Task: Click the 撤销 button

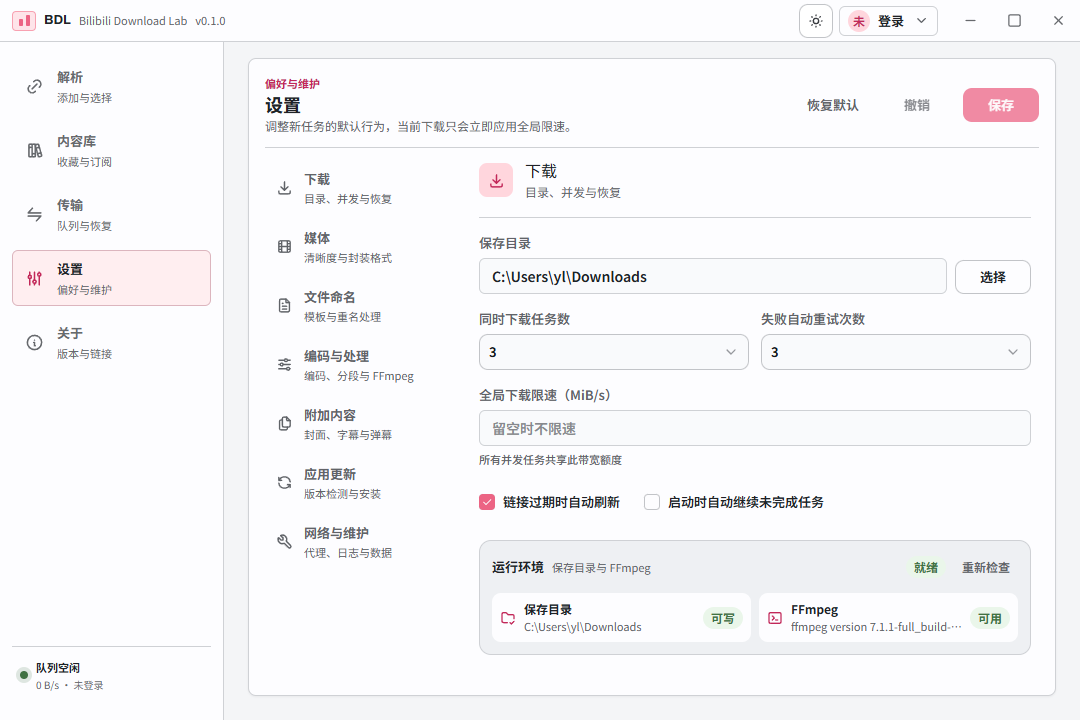Action: (x=916, y=105)
